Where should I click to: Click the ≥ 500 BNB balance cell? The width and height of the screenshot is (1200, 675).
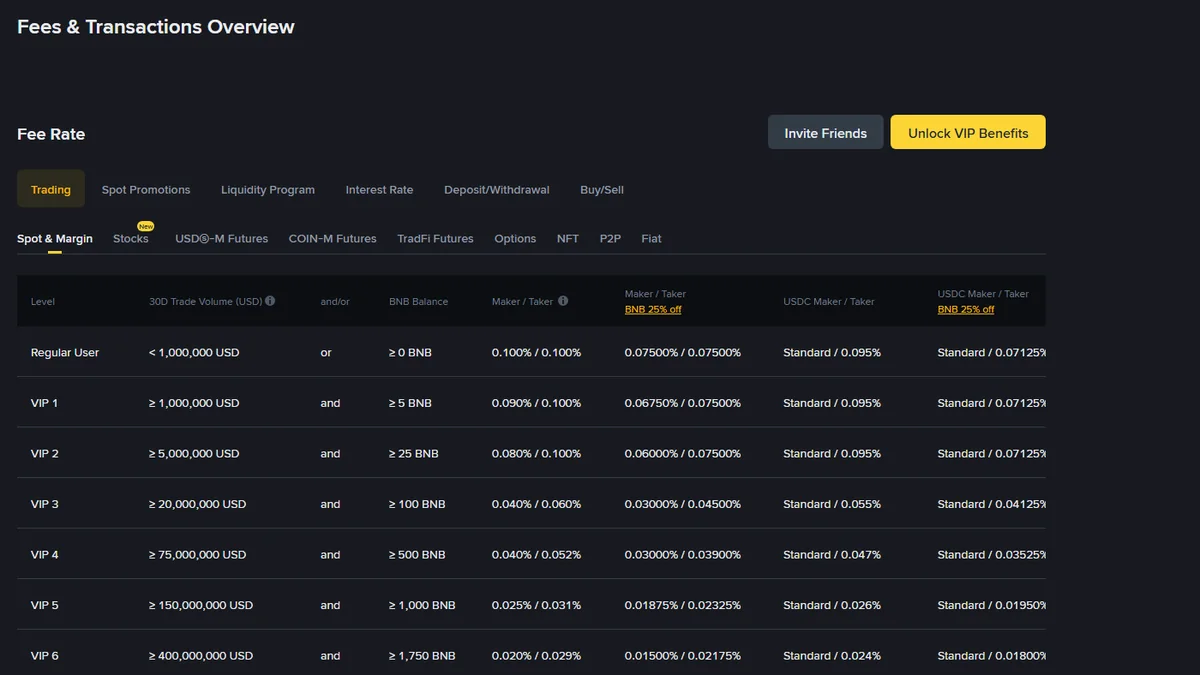[x=417, y=554]
